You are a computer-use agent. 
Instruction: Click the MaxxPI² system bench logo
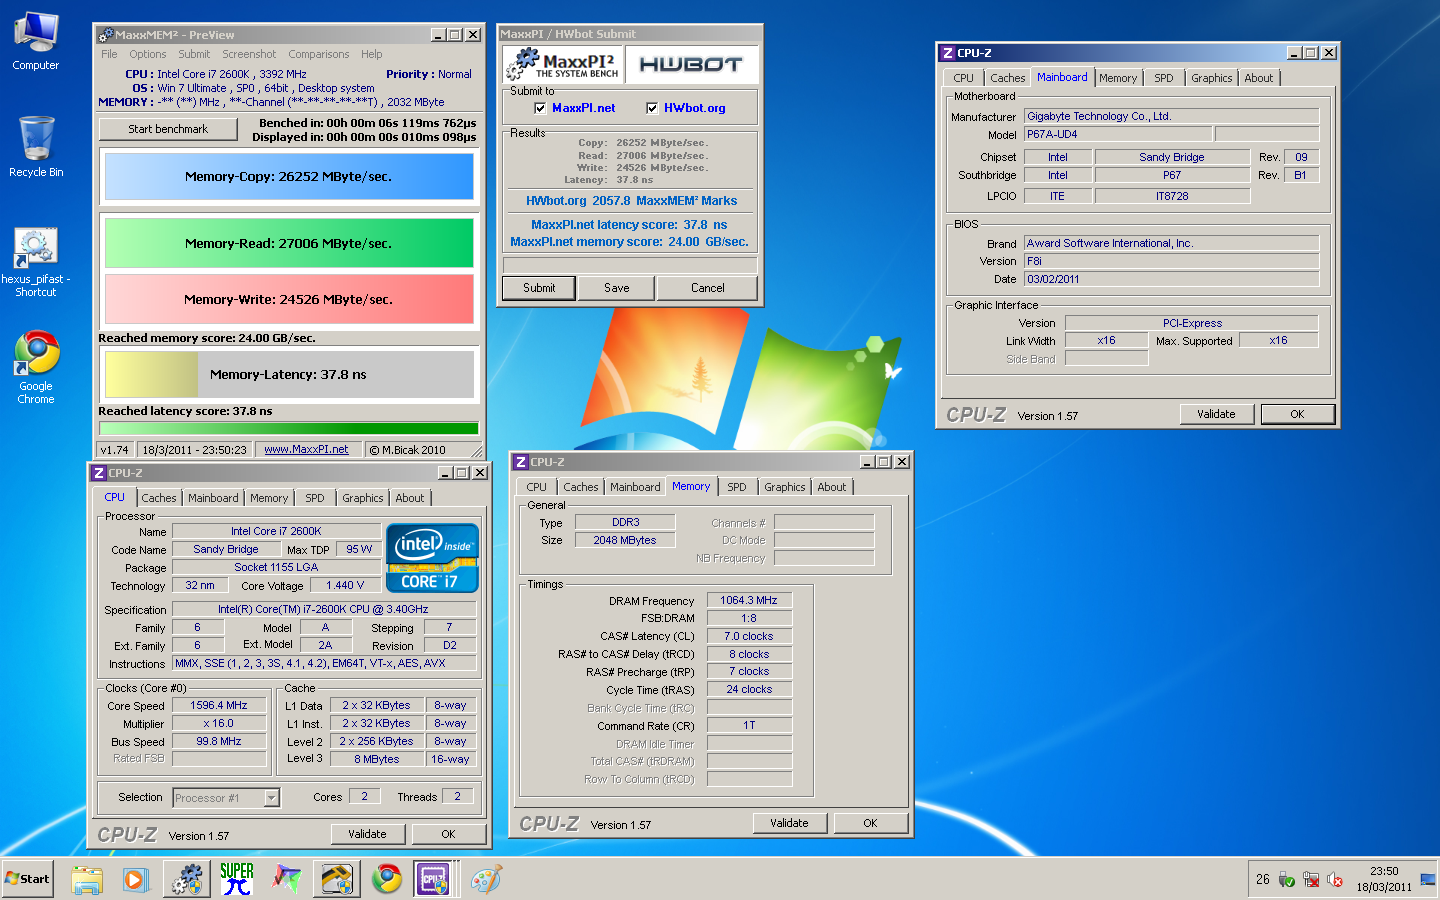(x=561, y=64)
